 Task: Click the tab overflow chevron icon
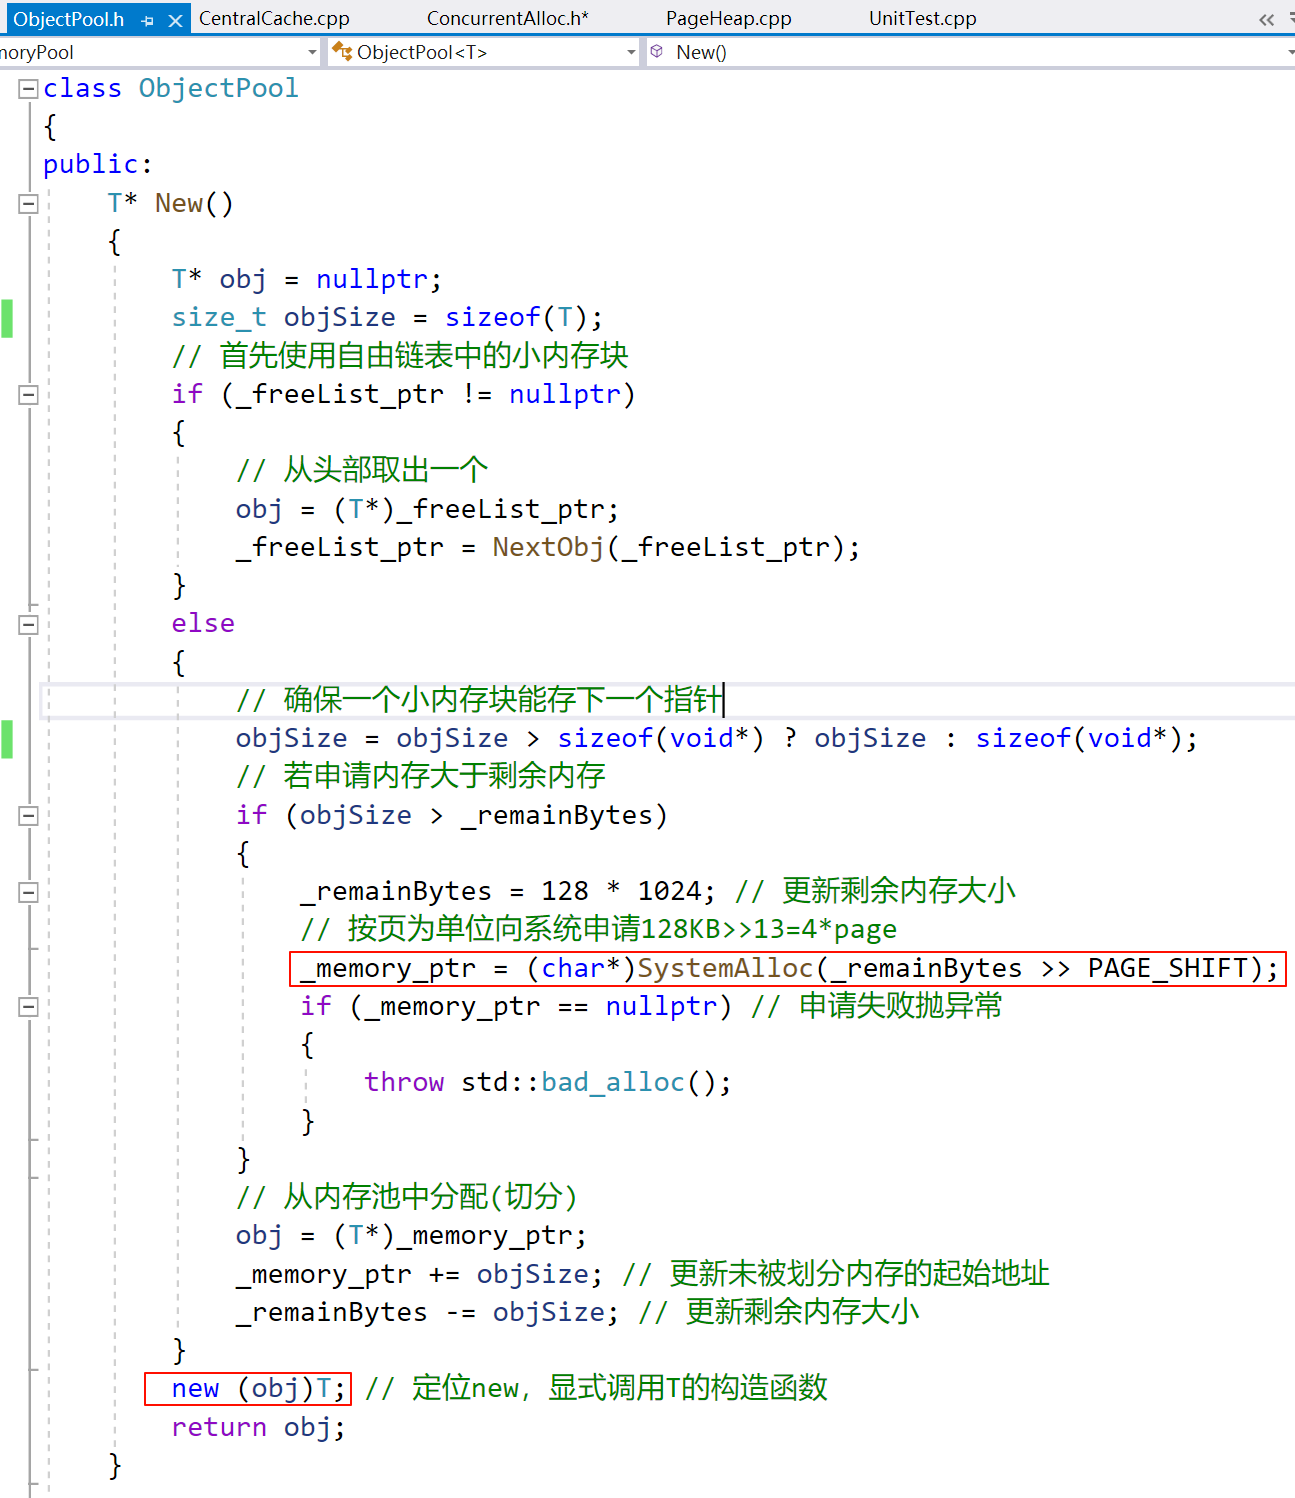[x=1266, y=19]
